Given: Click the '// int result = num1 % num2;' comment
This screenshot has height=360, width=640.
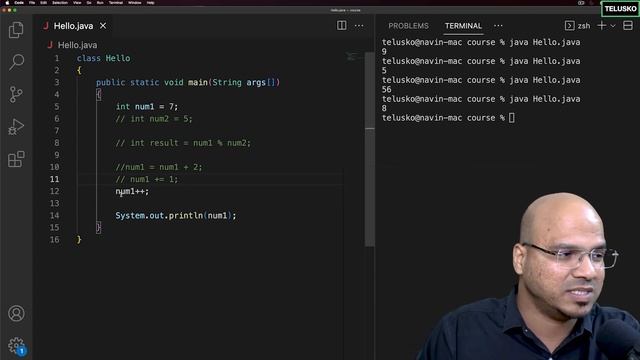Looking at the screenshot, I should coord(183,143).
